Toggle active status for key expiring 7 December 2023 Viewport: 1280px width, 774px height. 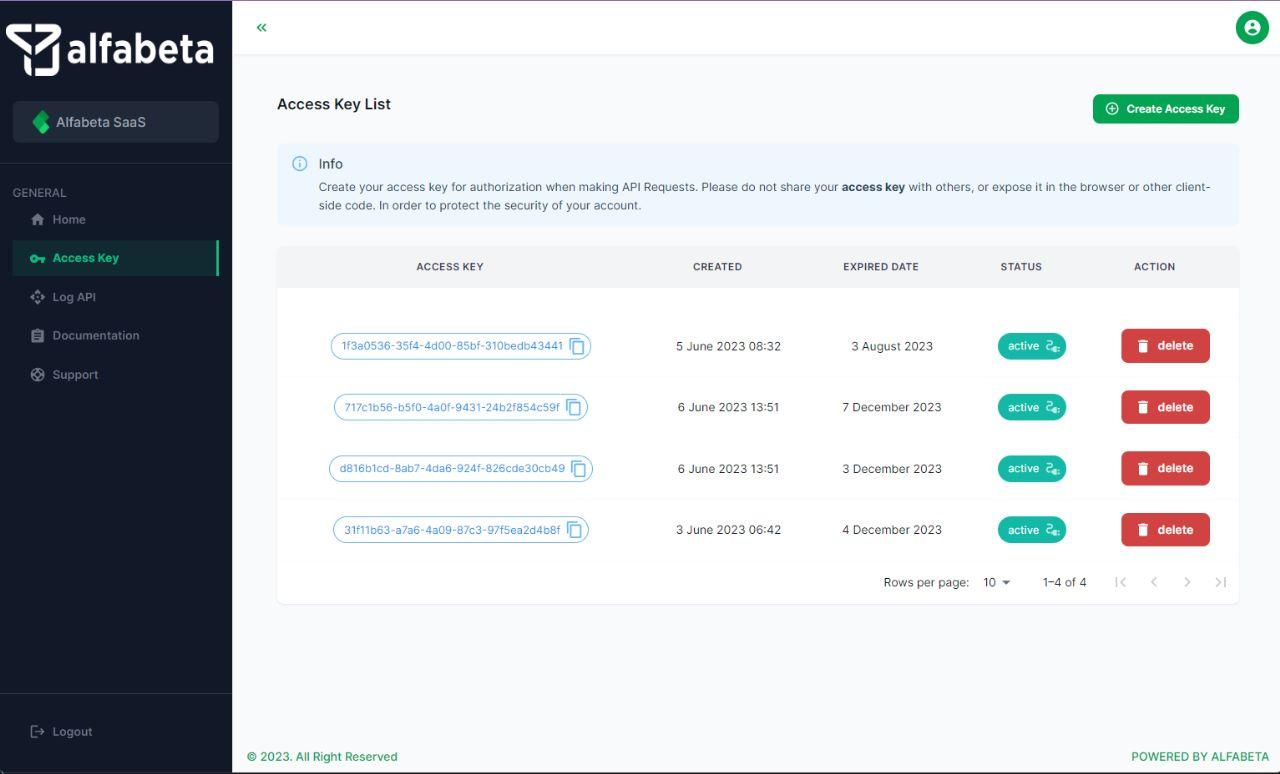(x=1031, y=407)
